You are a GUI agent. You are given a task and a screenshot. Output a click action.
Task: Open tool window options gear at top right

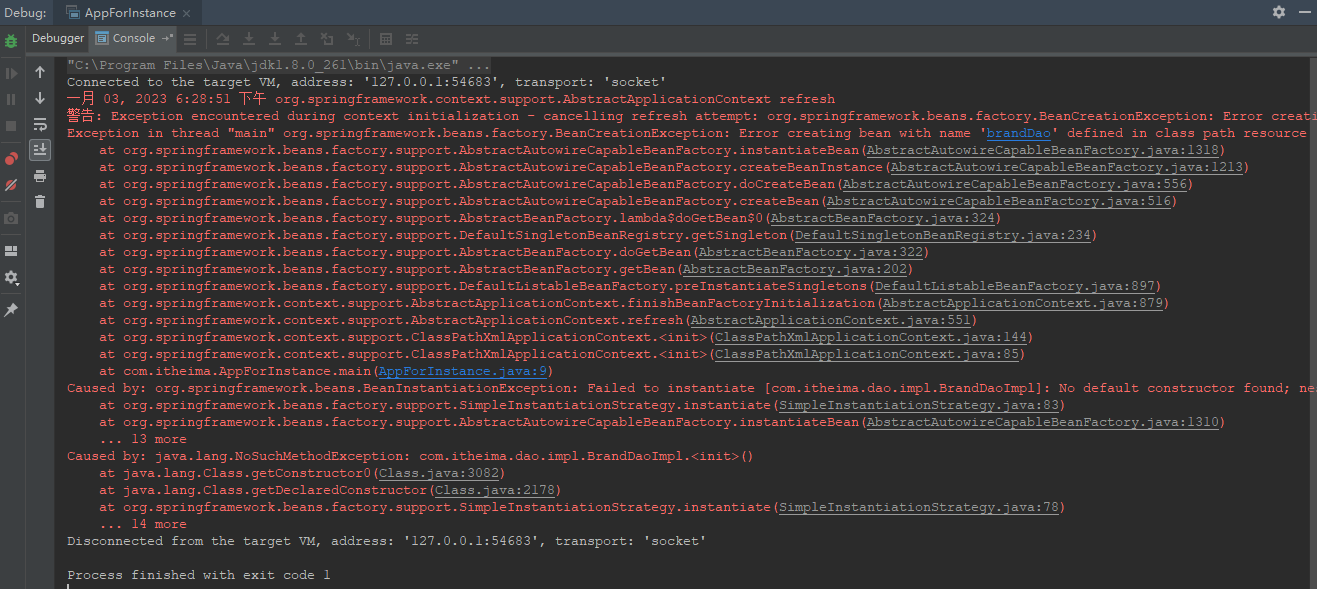click(x=1279, y=12)
